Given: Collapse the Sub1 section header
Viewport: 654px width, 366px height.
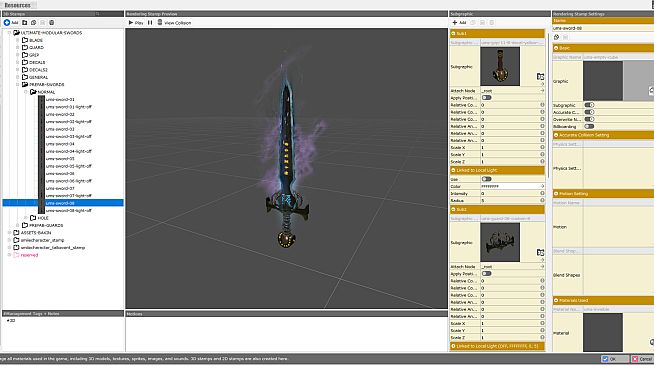Looking at the screenshot, I should (x=453, y=33).
